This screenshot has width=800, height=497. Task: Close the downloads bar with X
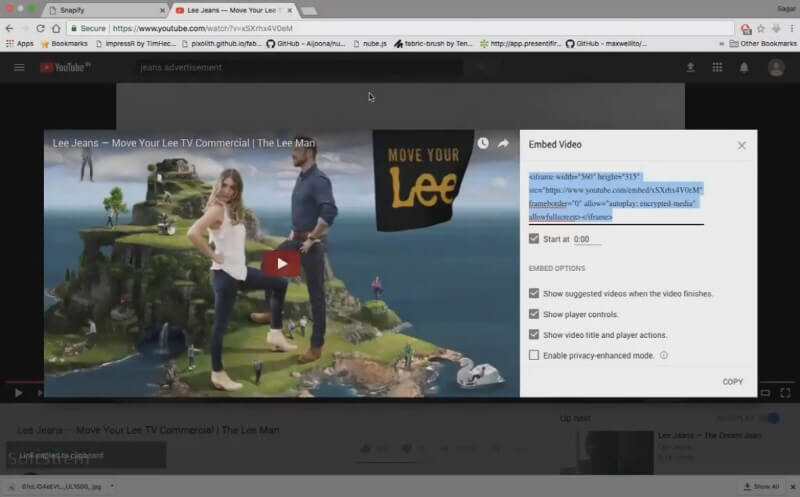tap(793, 487)
